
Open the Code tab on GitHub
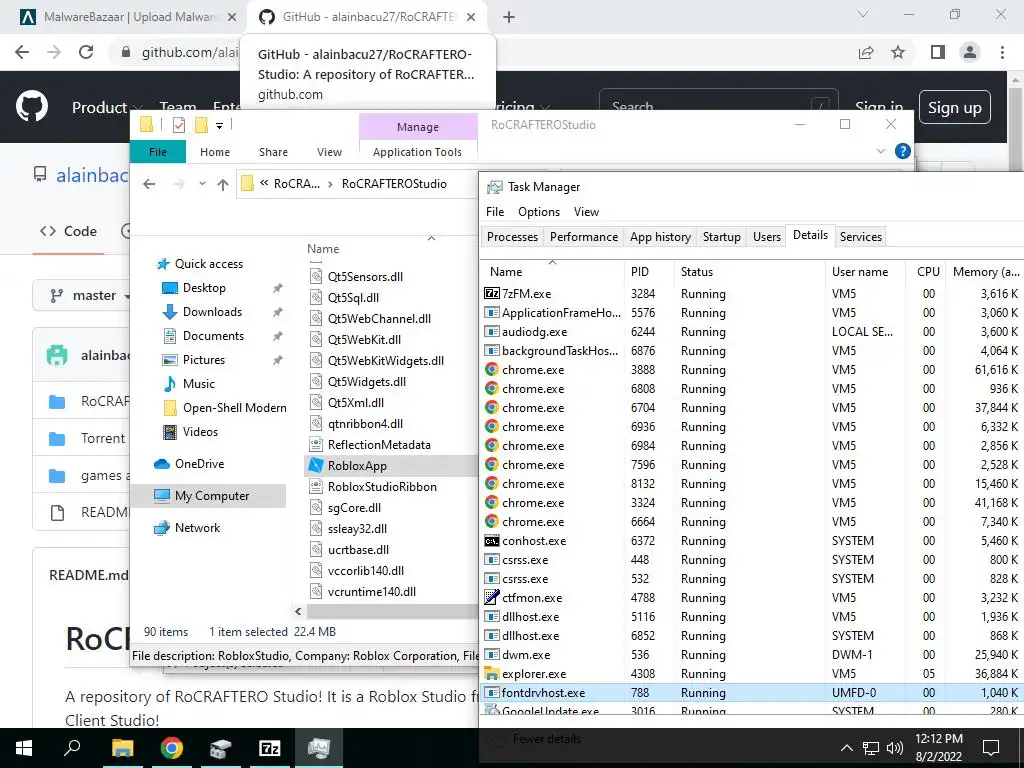pos(69,231)
